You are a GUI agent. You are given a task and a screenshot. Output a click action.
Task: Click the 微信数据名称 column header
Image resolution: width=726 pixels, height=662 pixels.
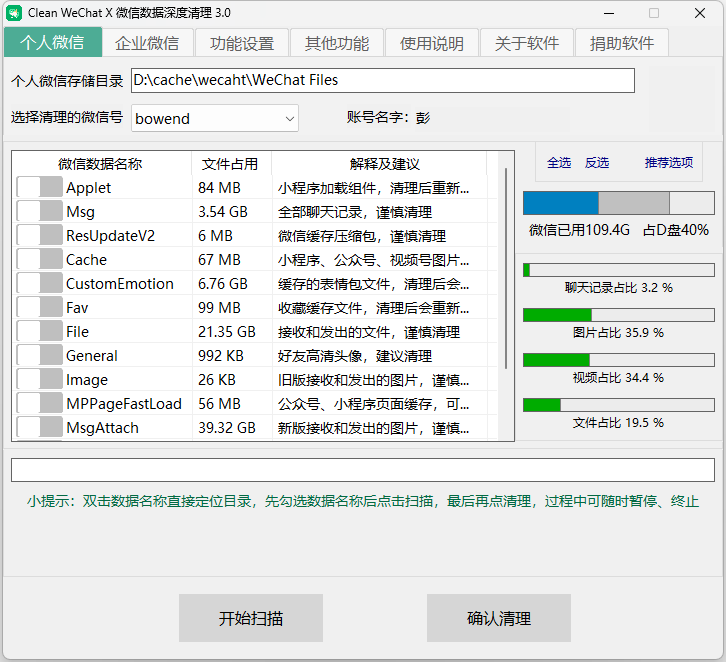tap(100, 163)
